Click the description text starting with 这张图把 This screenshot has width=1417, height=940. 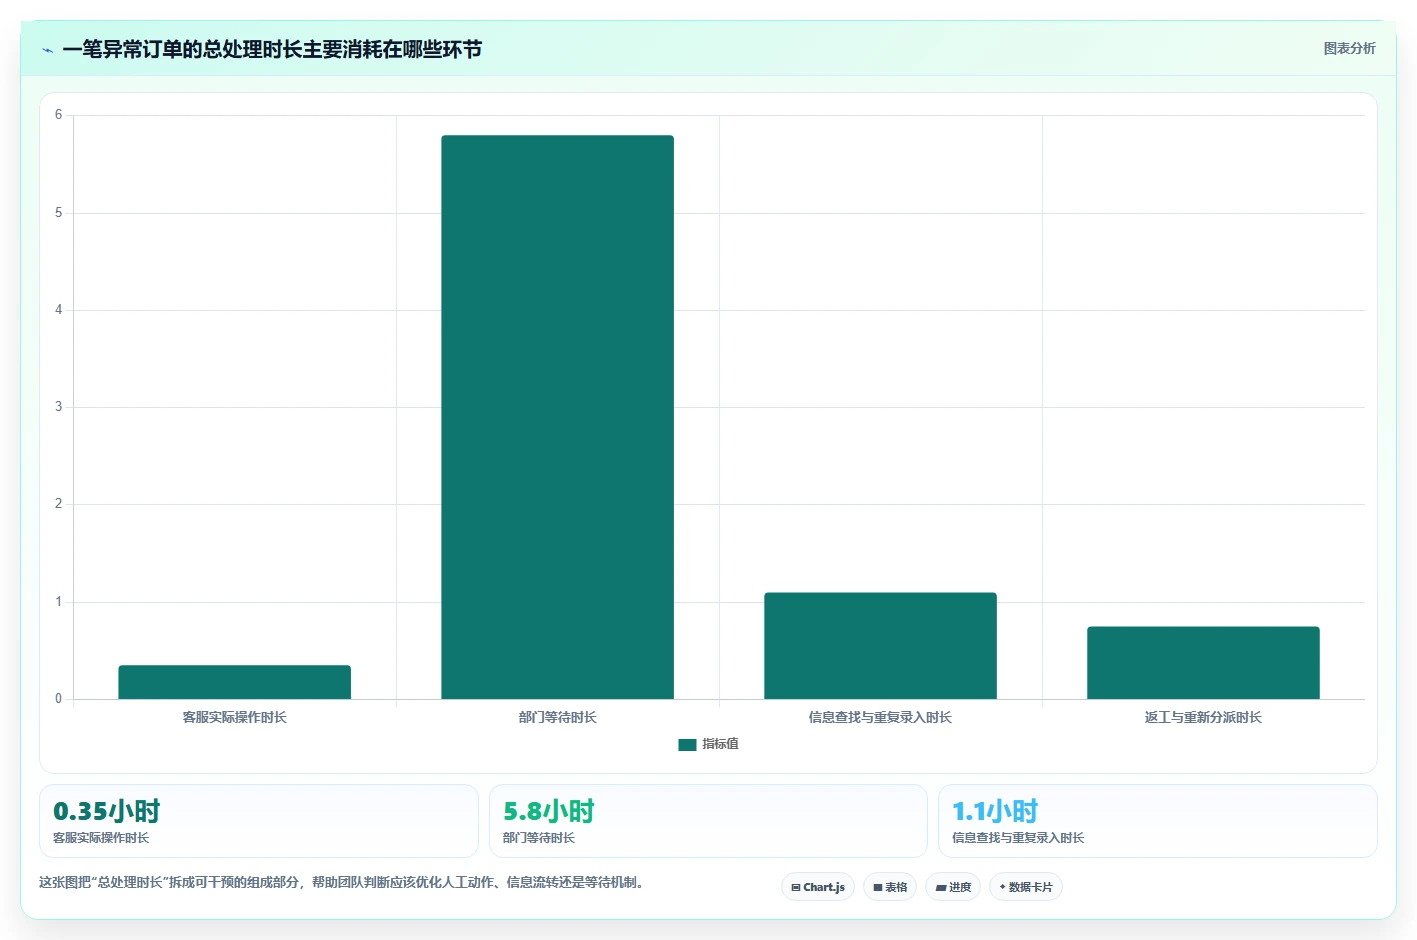tap(344, 882)
